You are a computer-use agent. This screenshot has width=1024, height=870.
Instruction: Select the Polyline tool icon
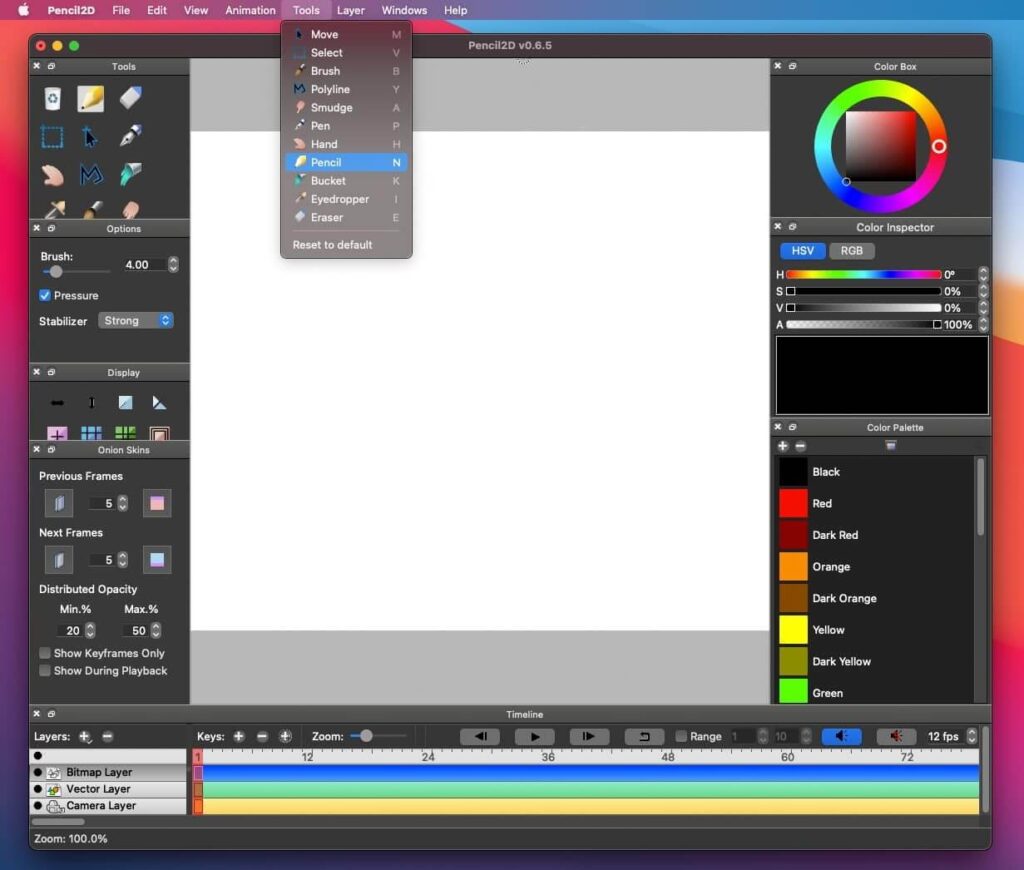click(91, 174)
